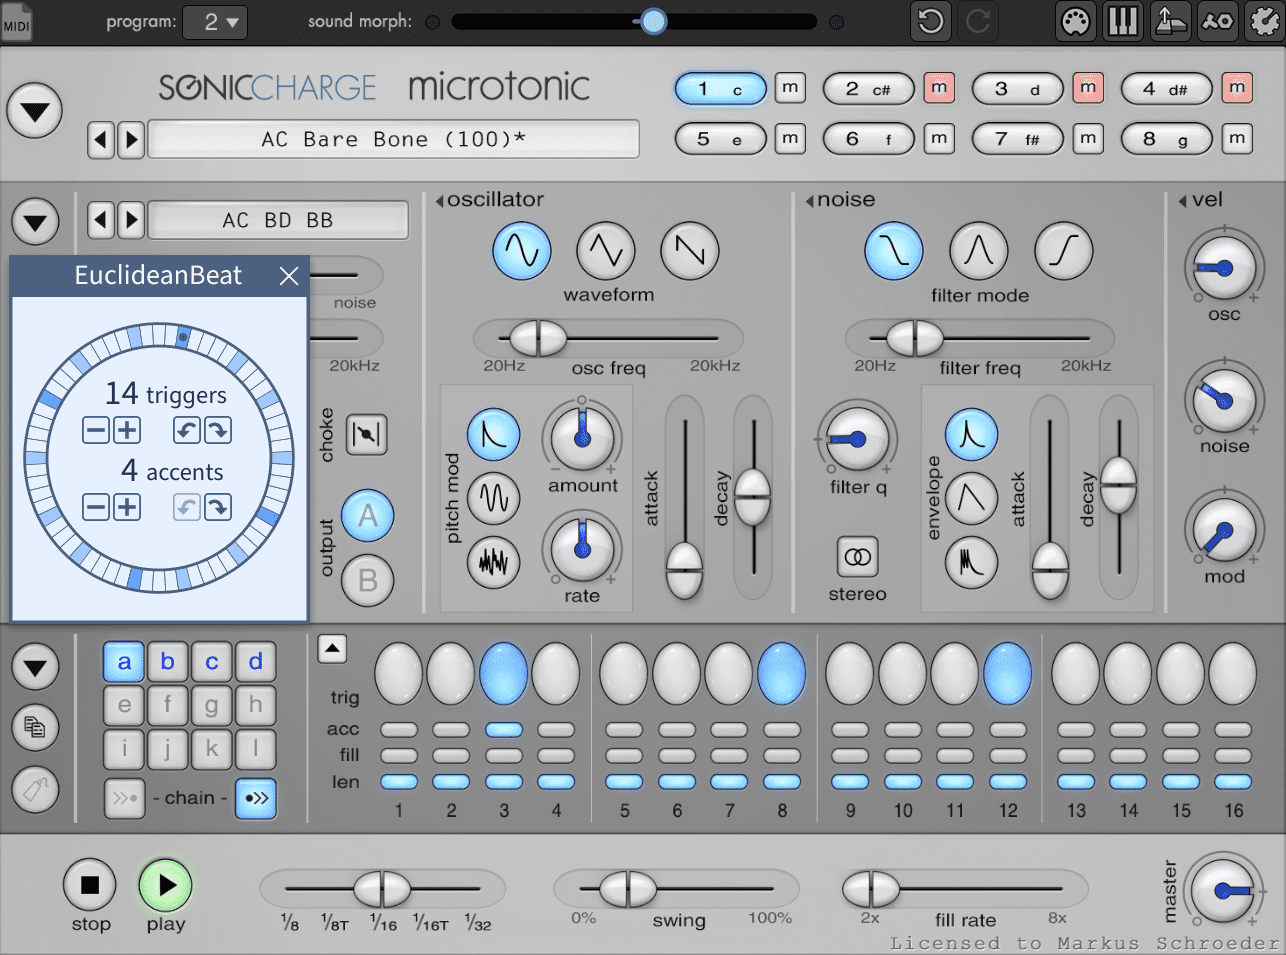Select drum channel 3 d
Screen dimensions: 1286x955
point(1018,89)
